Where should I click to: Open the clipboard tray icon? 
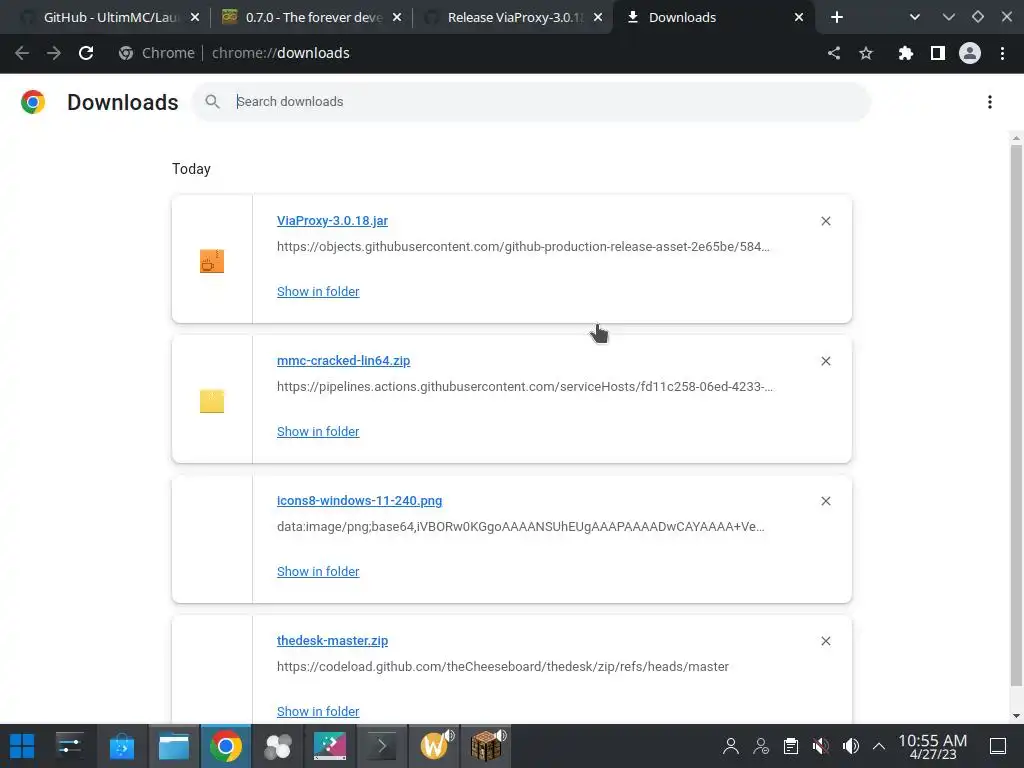(791, 746)
